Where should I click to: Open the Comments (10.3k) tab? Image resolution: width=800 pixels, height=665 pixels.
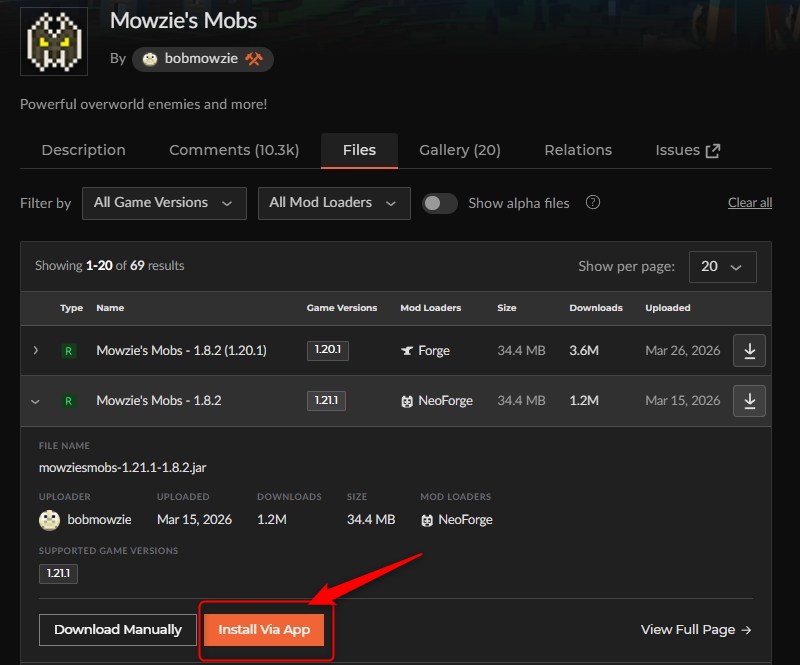[x=234, y=150]
